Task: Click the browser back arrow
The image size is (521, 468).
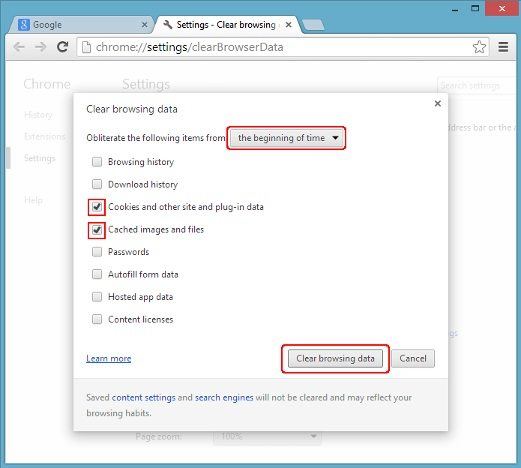Action: (19, 47)
